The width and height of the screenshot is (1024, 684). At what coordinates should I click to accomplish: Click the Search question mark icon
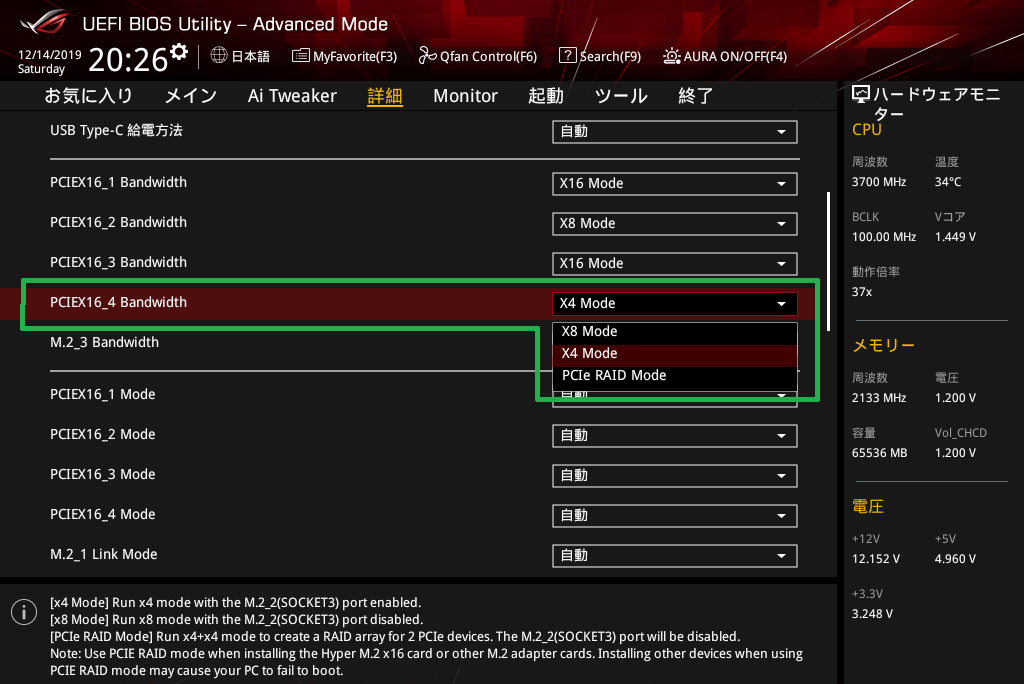(x=568, y=56)
